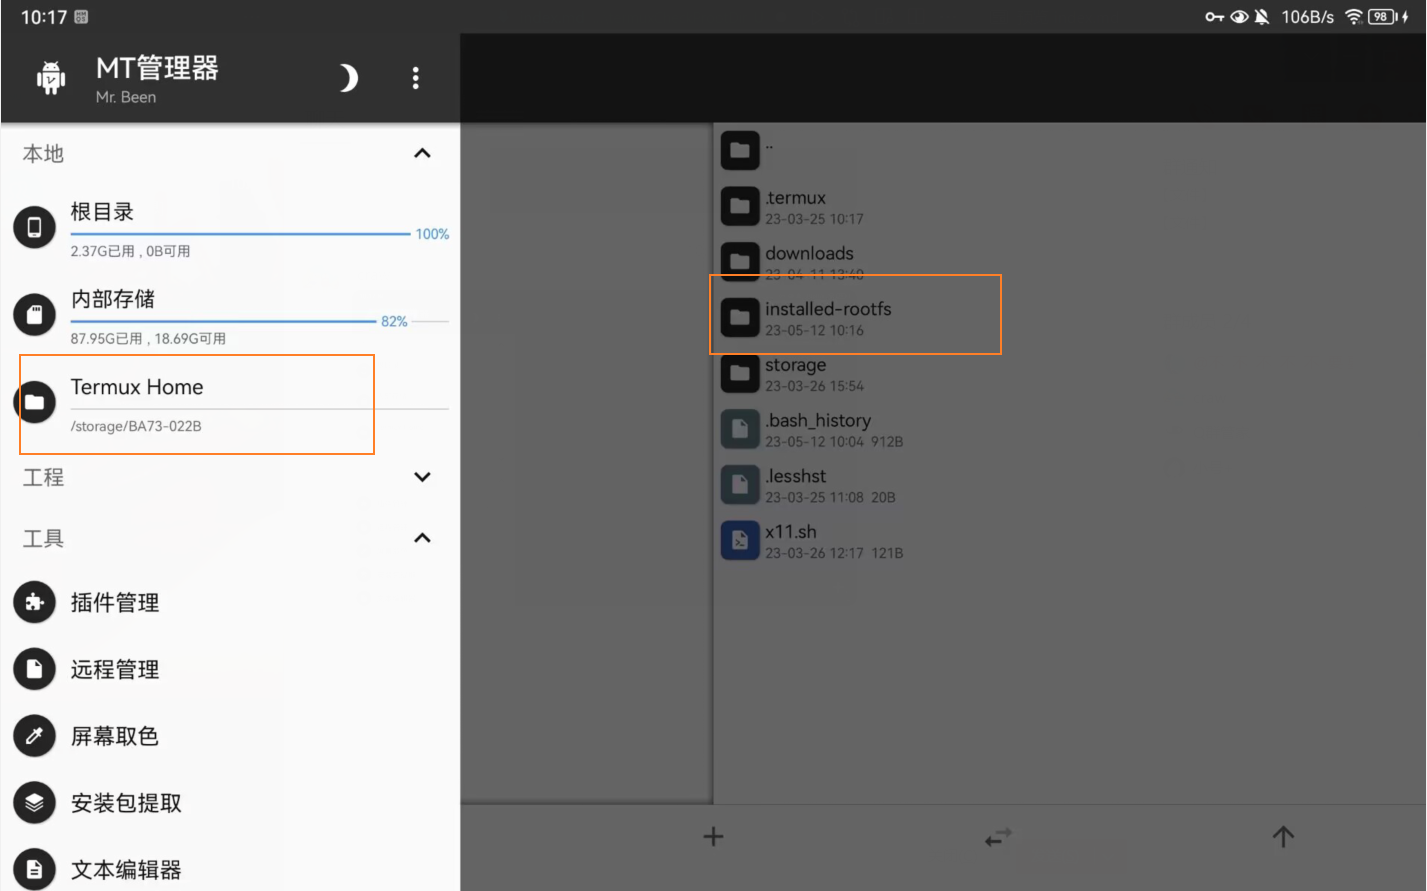1427x891 pixels.
Task: Open the three-dot overflow menu
Action: coord(416,78)
